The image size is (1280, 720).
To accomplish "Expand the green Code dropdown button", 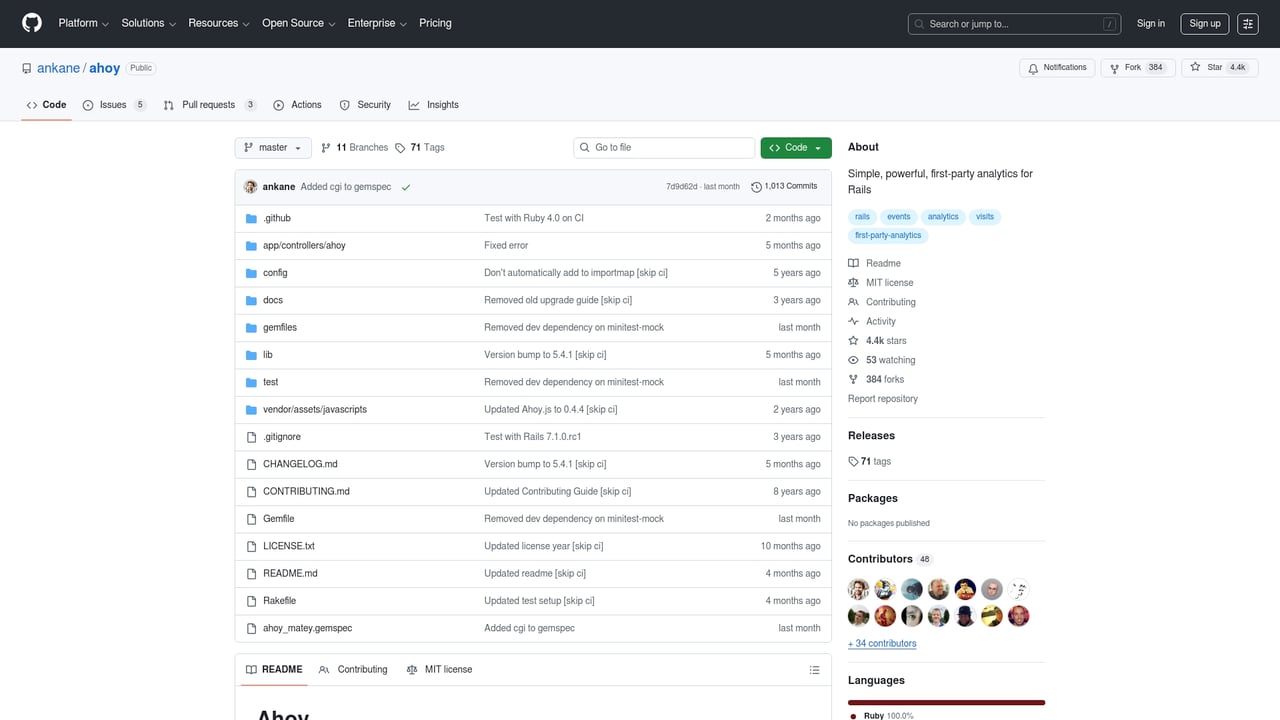I will (x=795, y=148).
